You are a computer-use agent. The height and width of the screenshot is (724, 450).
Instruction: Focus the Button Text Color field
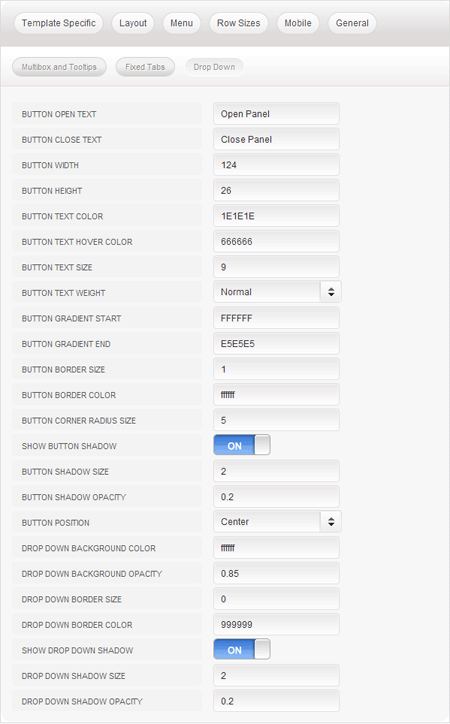click(x=276, y=216)
